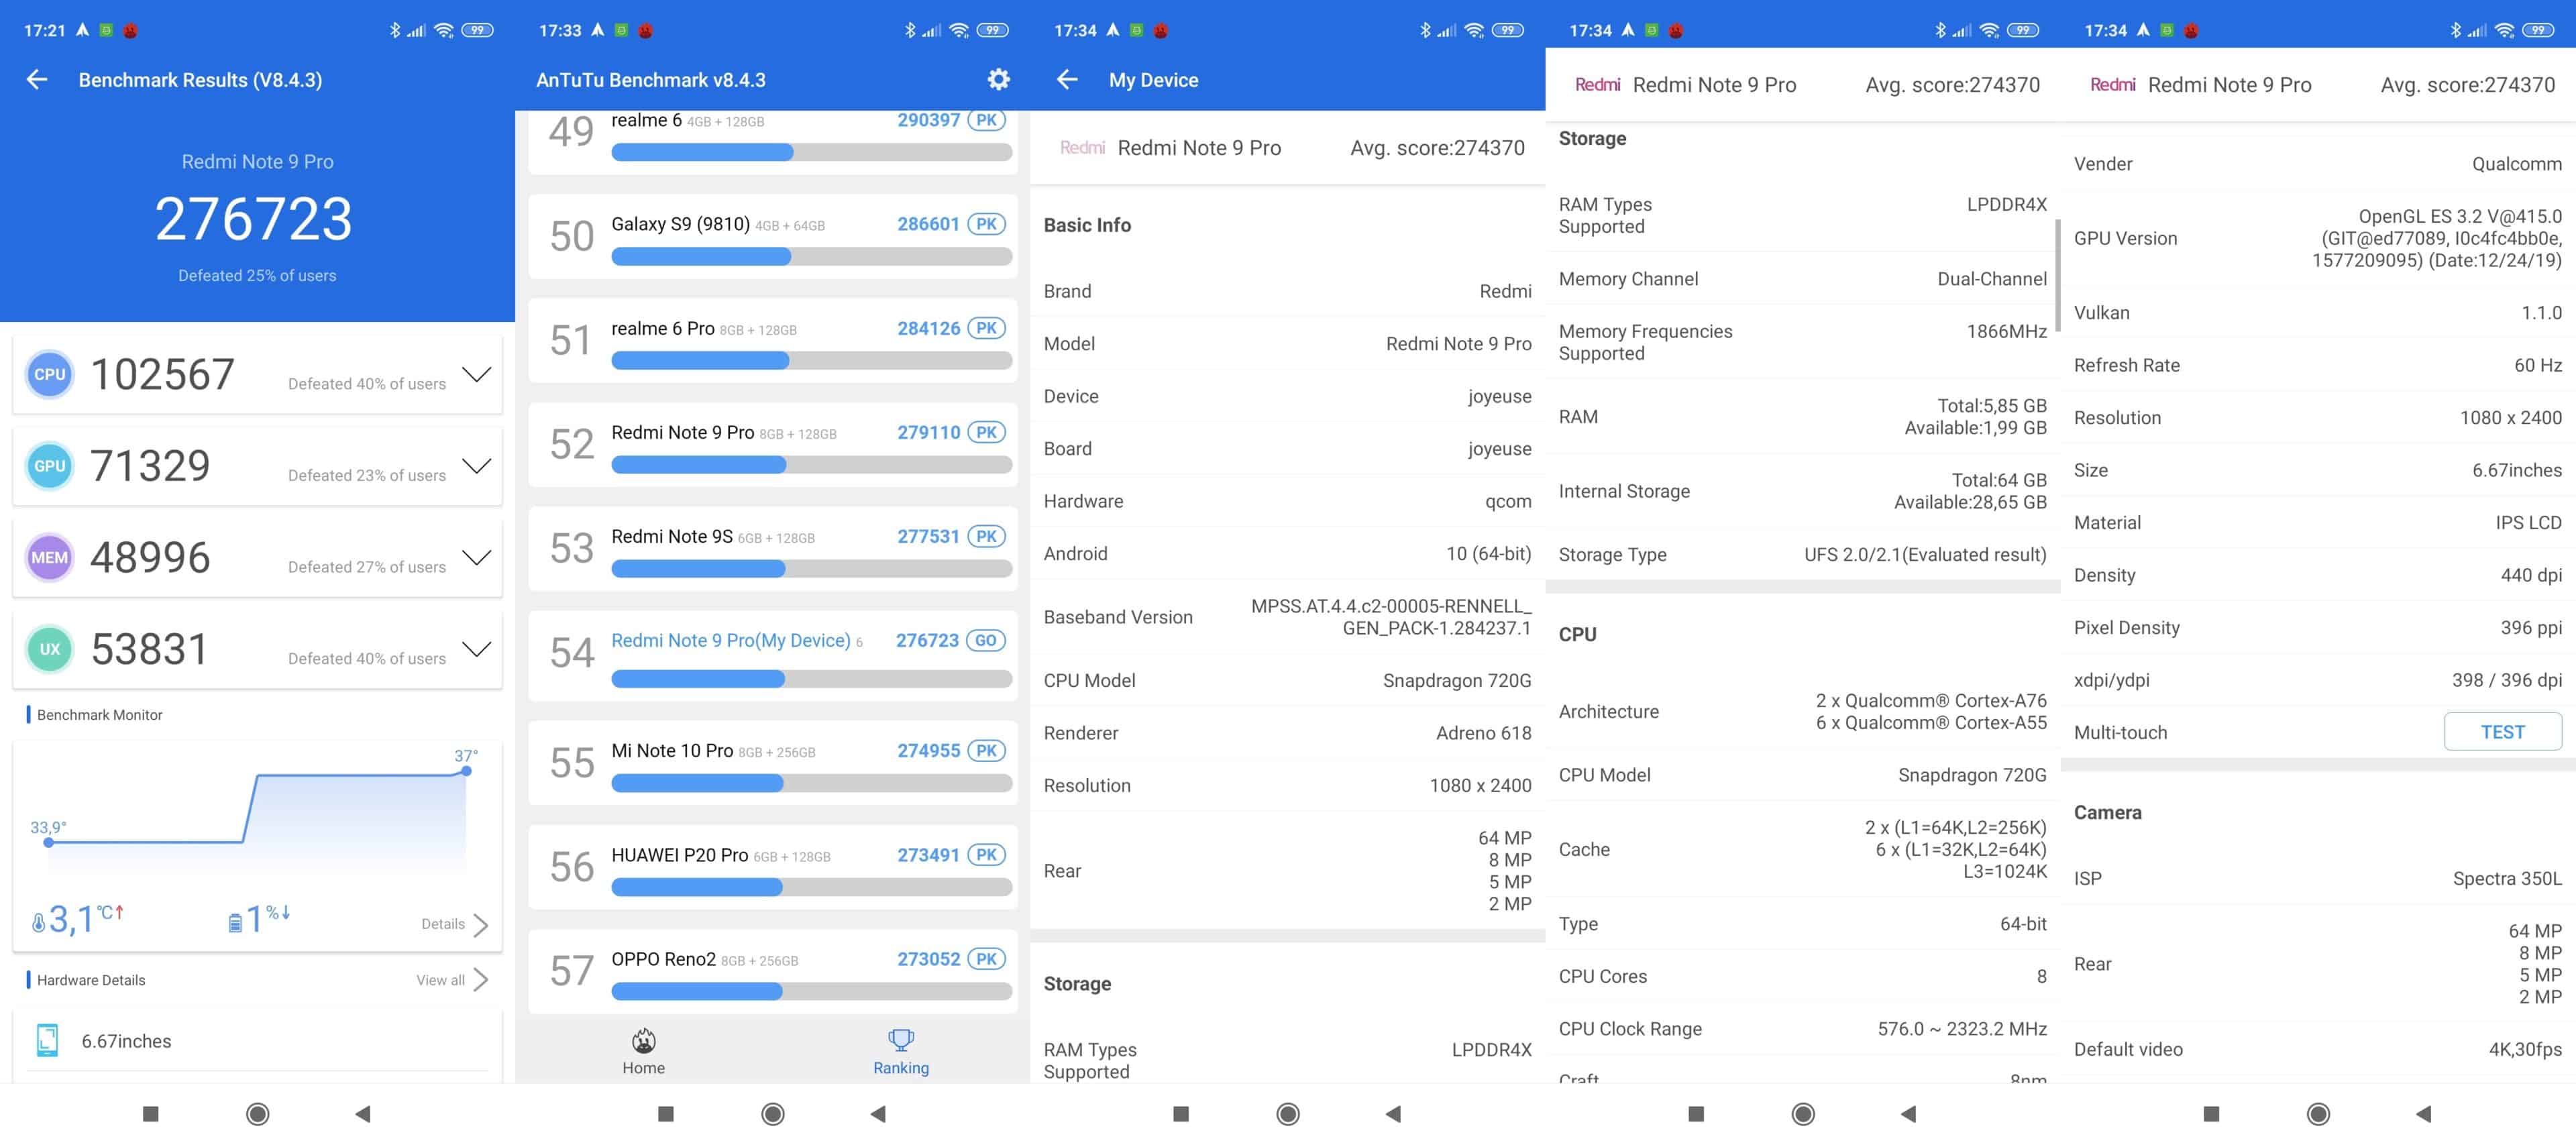2576x1145 pixels.
Task: Tap PK next to realme 6
Action: click(986, 120)
